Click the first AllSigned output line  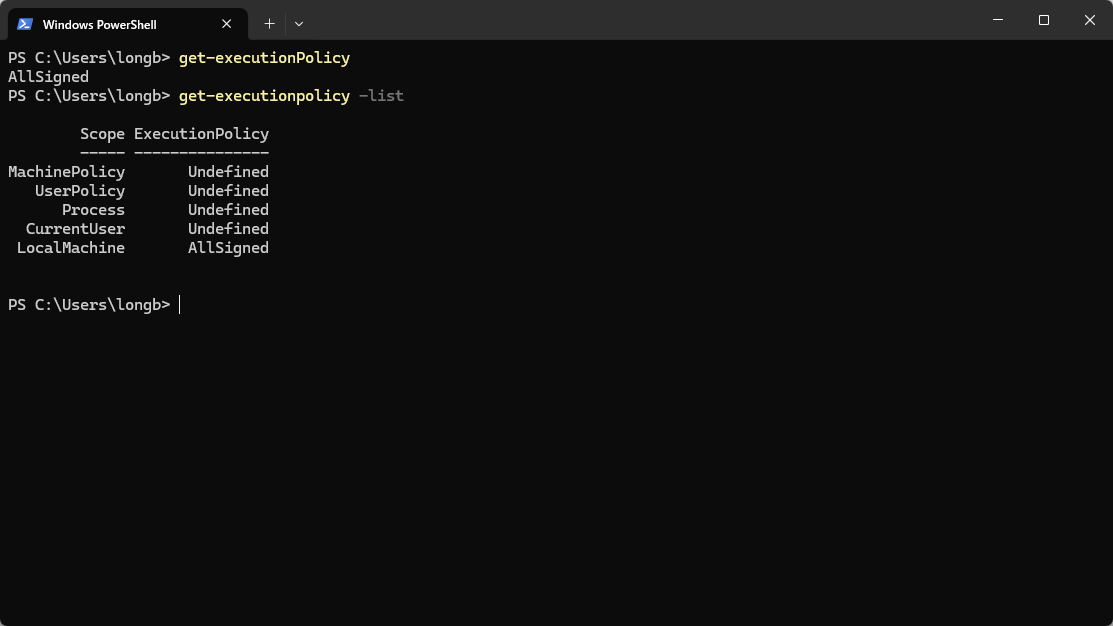point(48,77)
